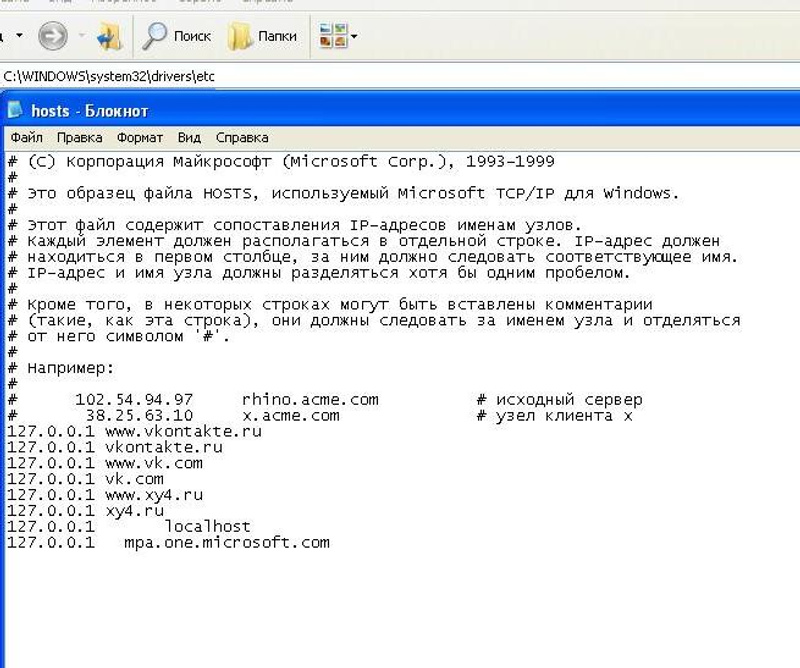Open the Справка menu in Notepad
Image resolution: width=800 pixels, height=668 pixels.
click(x=242, y=138)
